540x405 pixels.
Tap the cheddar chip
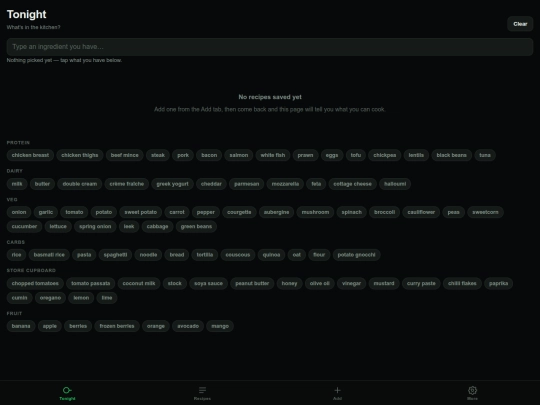(x=211, y=184)
